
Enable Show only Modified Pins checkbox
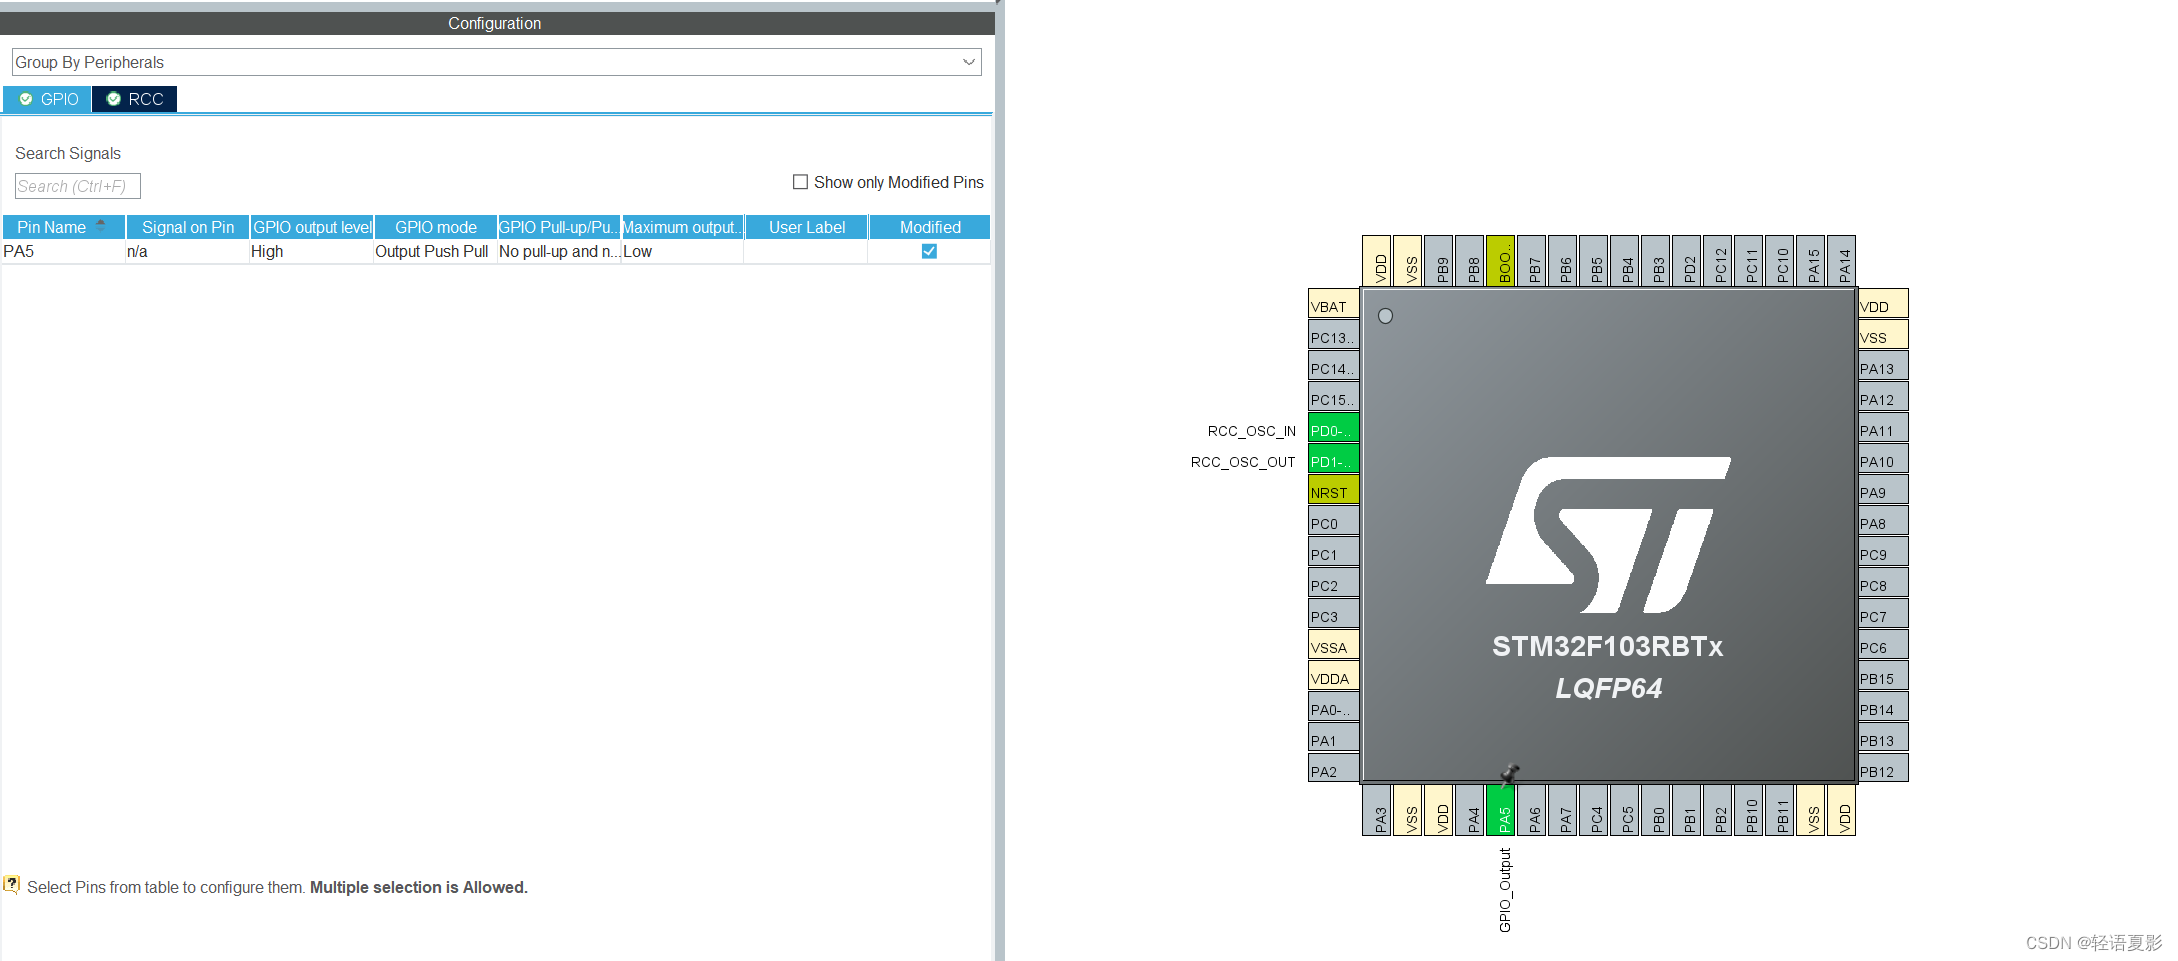pos(800,182)
